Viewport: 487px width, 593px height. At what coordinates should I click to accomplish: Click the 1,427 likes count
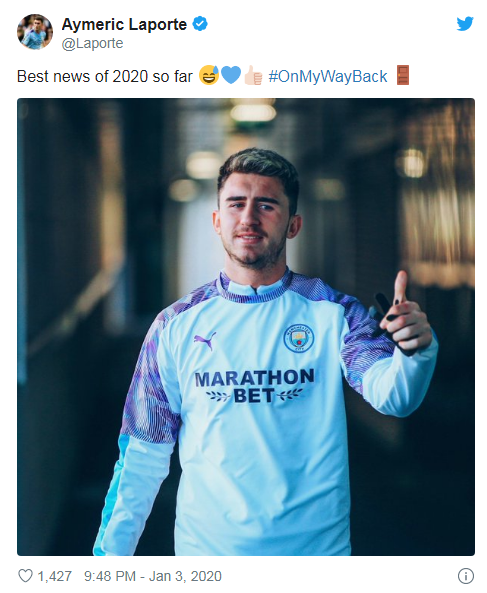pyautogui.click(x=54, y=576)
